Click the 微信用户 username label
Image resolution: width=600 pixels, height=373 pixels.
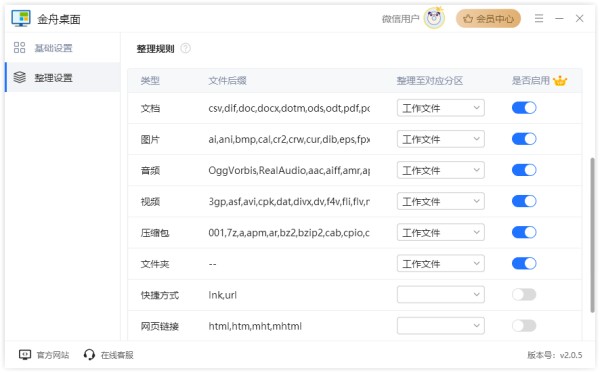tap(400, 19)
